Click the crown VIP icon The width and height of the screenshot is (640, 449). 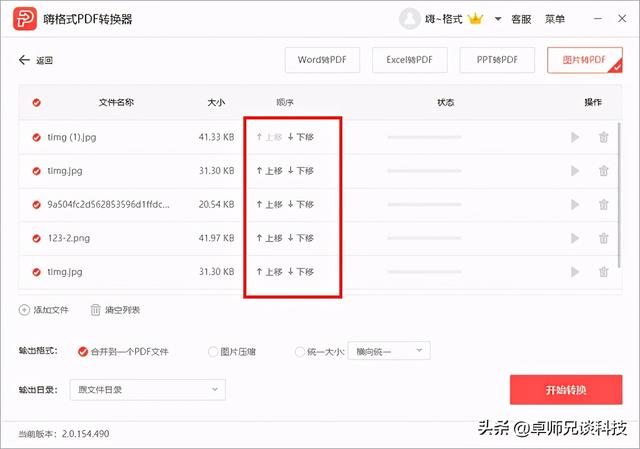pos(475,19)
